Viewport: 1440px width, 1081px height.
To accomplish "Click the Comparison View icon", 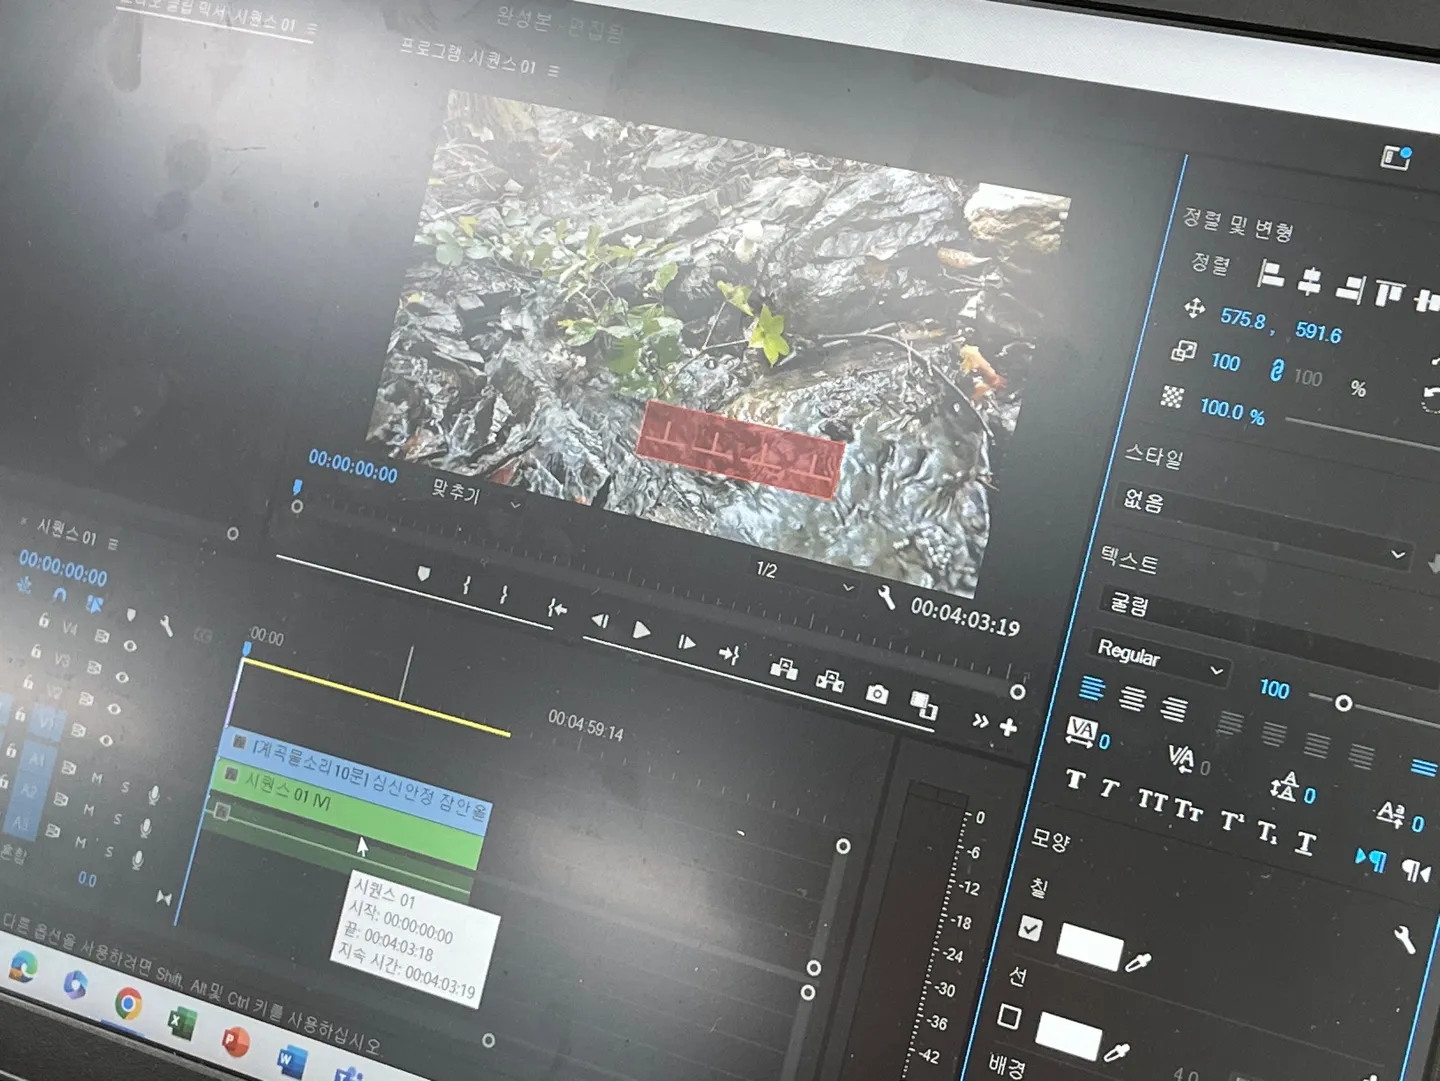I will [x=924, y=705].
